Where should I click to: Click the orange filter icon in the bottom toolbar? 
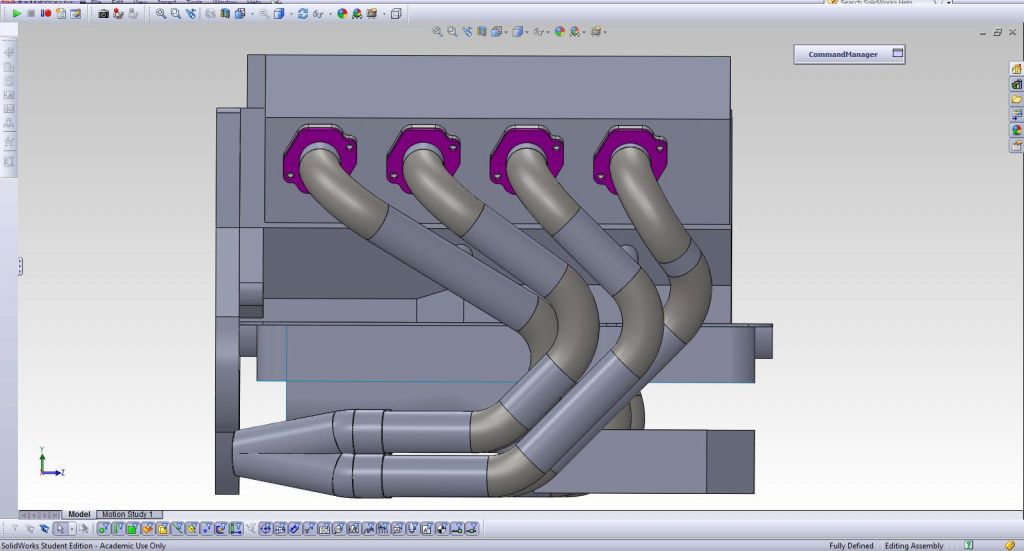(148, 529)
